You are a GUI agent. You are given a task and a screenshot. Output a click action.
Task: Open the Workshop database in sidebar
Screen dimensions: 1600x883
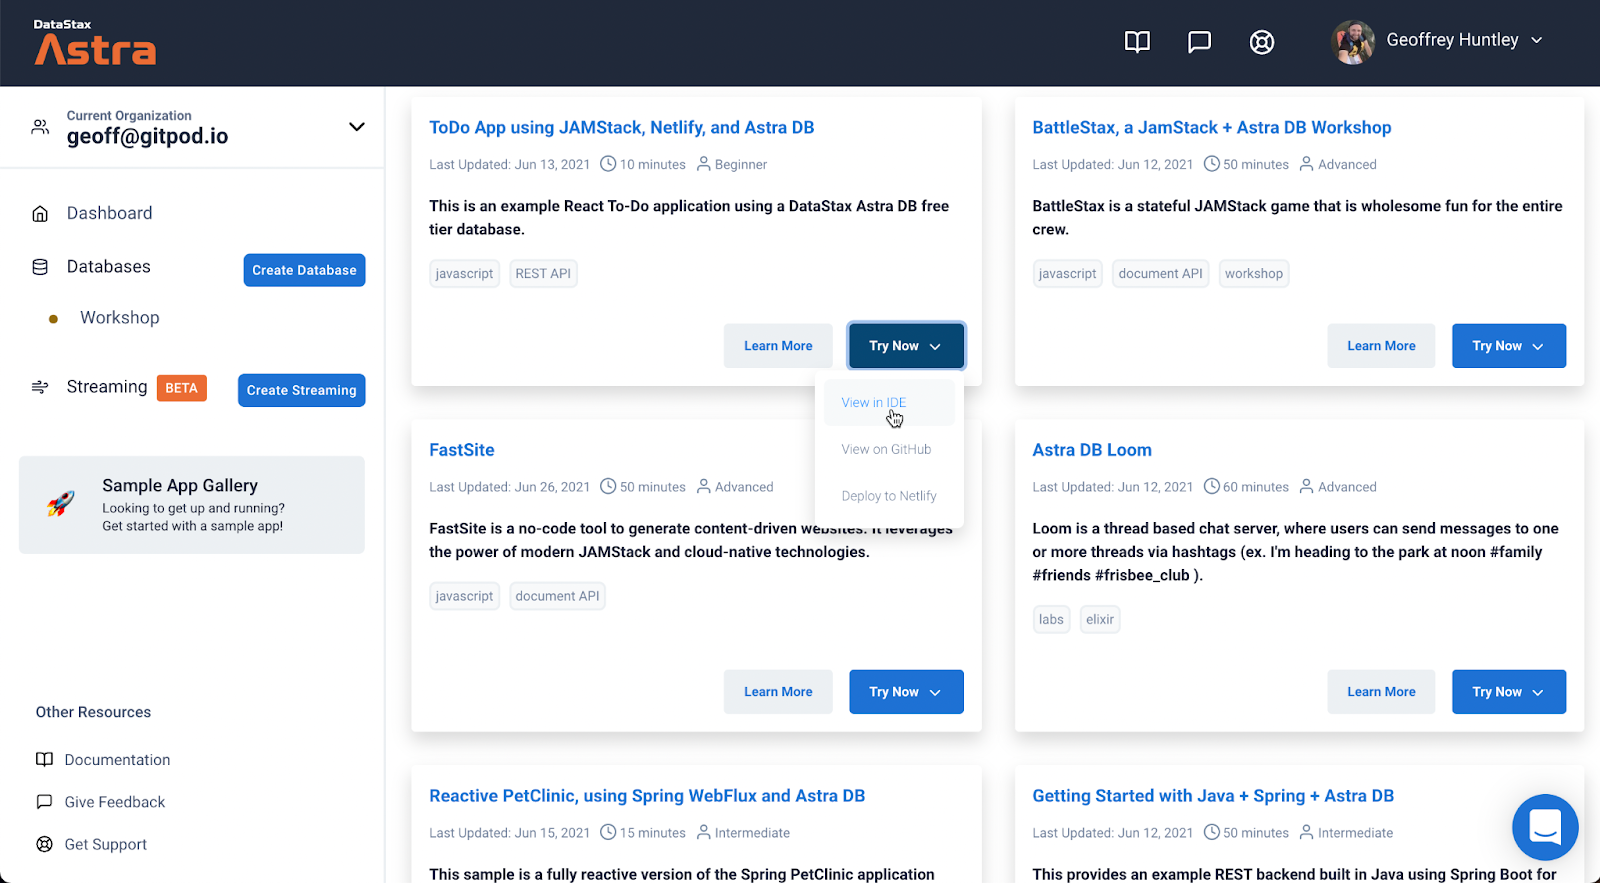point(120,318)
